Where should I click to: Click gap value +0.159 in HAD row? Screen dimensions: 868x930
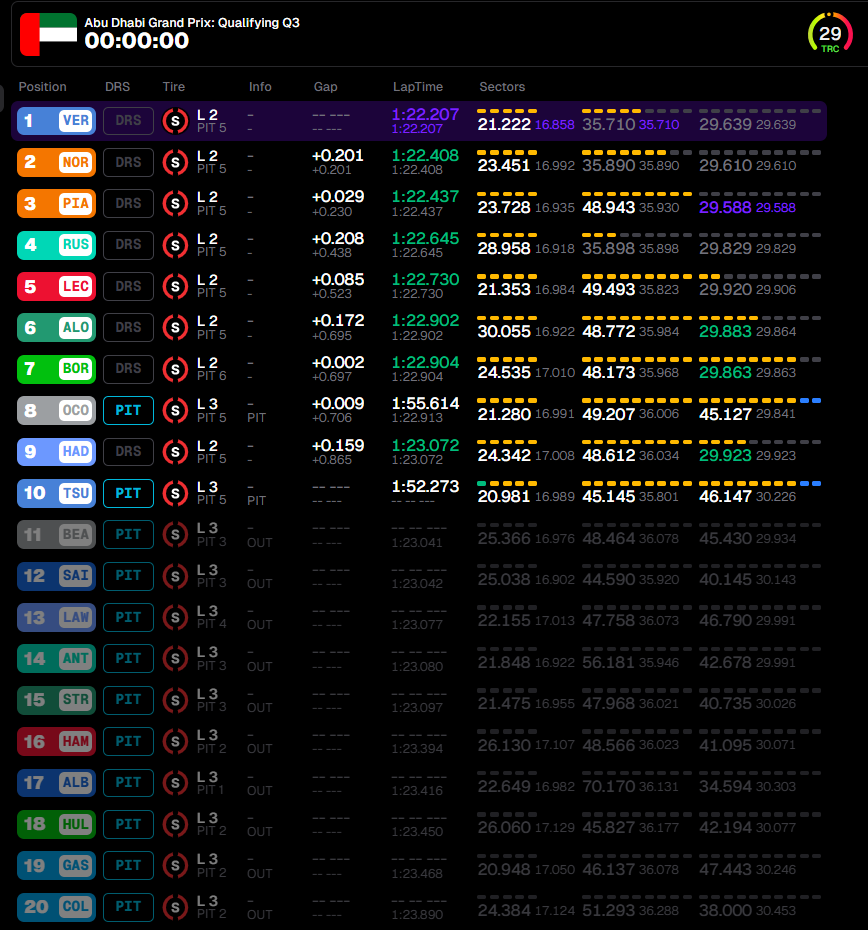point(338,445)
